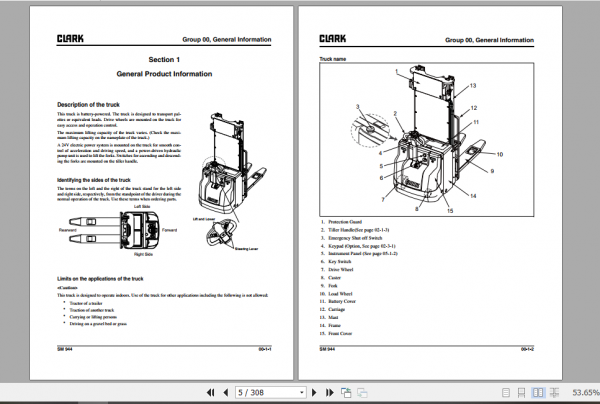This screenshot has height=404, width=600.
Task: Click 'Load Wheel' list item
Action: click(340, 294)
